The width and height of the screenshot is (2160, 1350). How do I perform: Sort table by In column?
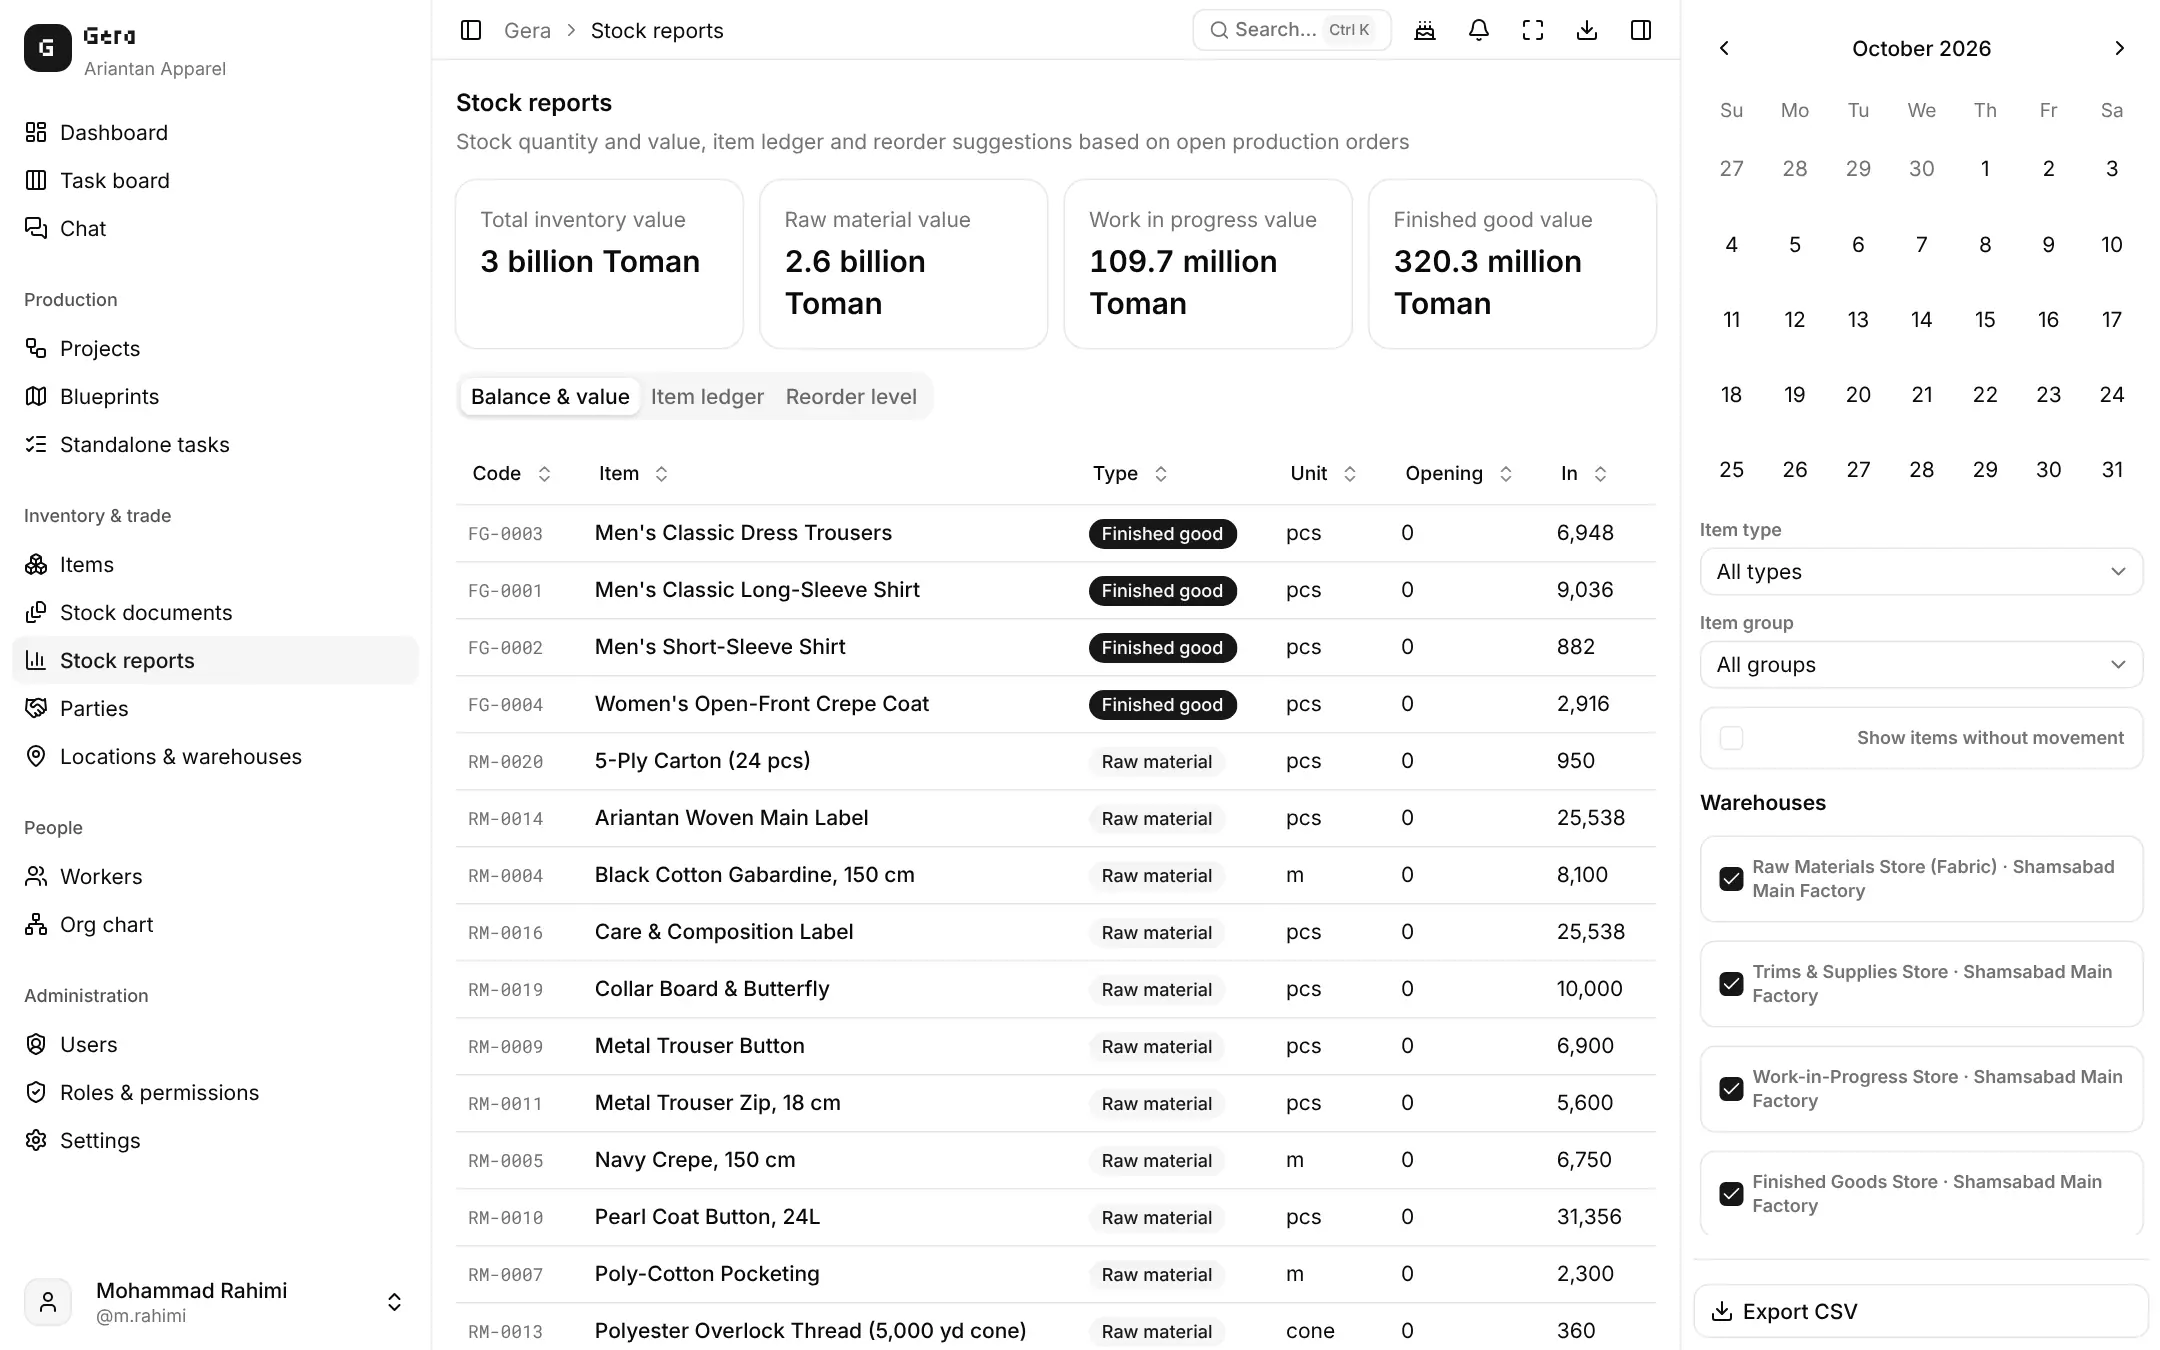1584,474
